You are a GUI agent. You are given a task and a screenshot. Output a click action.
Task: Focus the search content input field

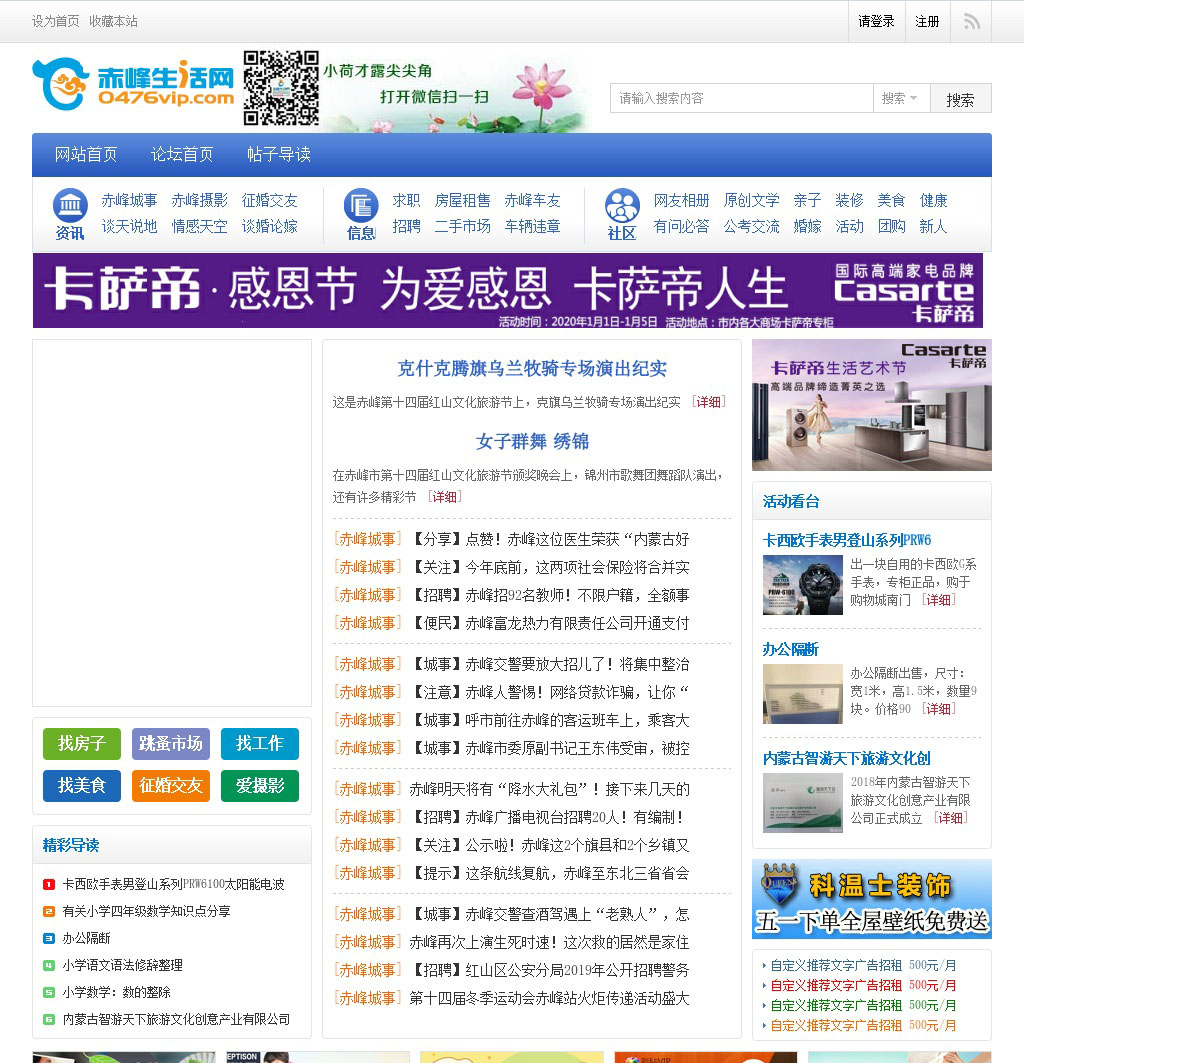(x=740, y=98)
